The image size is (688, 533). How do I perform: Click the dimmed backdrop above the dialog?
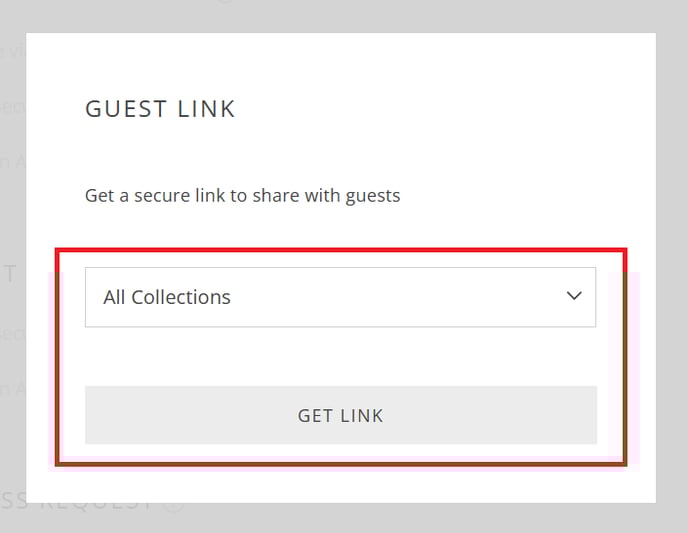click(x=340, y=15)
